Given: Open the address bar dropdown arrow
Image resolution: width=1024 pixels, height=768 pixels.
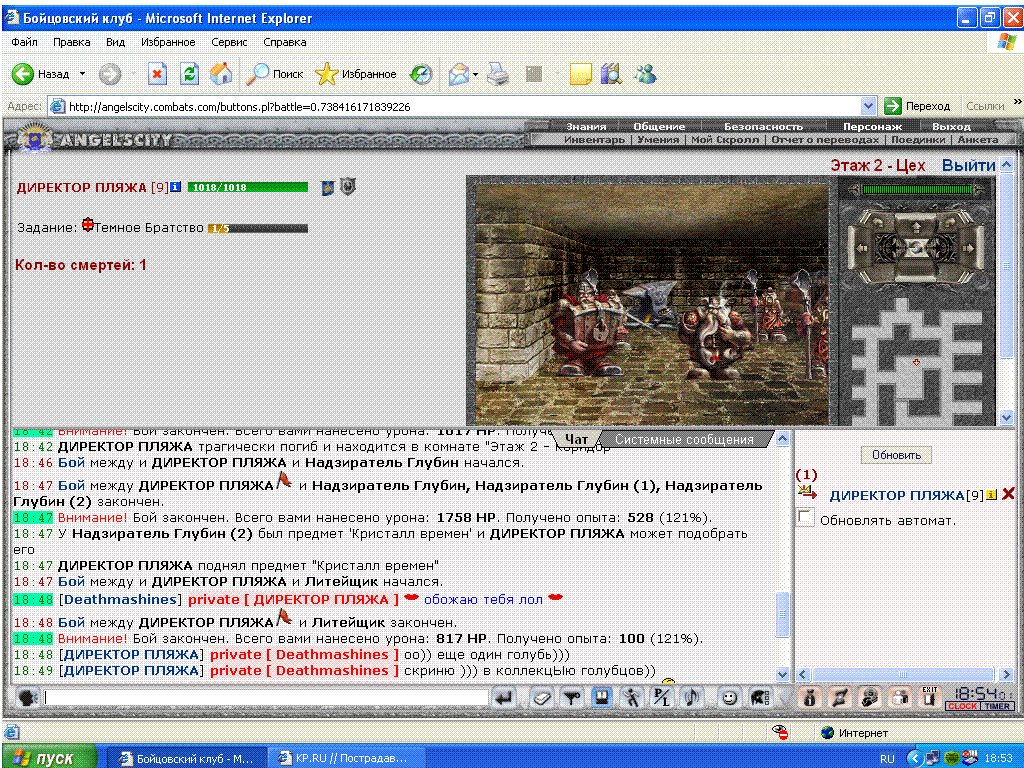Looking at the screenshot, I should click(868, 106).
